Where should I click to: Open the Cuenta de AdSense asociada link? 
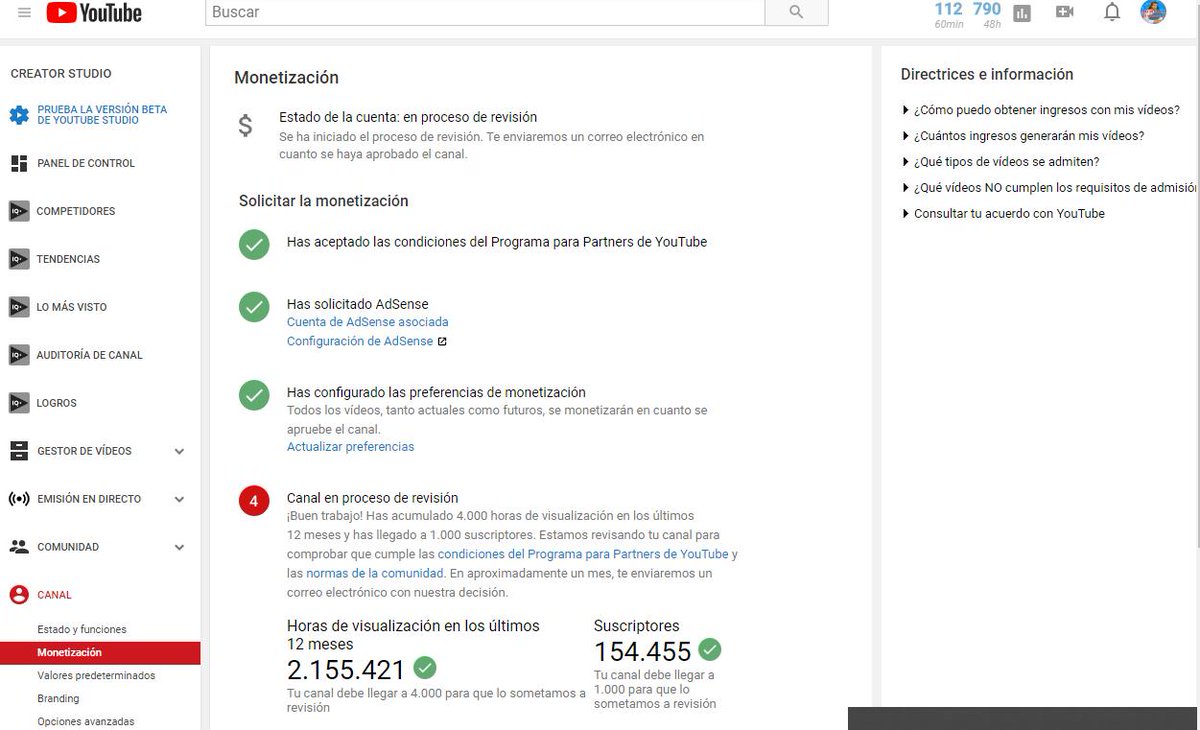pos(368,322)
